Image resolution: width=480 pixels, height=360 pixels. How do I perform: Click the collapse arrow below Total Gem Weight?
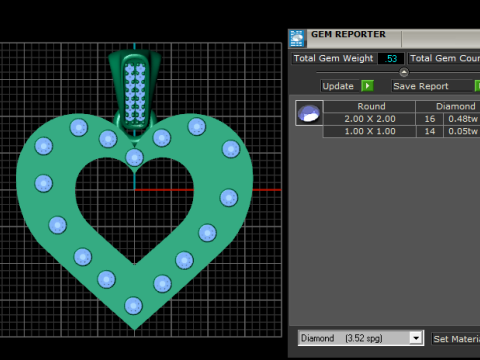point(404,72)
